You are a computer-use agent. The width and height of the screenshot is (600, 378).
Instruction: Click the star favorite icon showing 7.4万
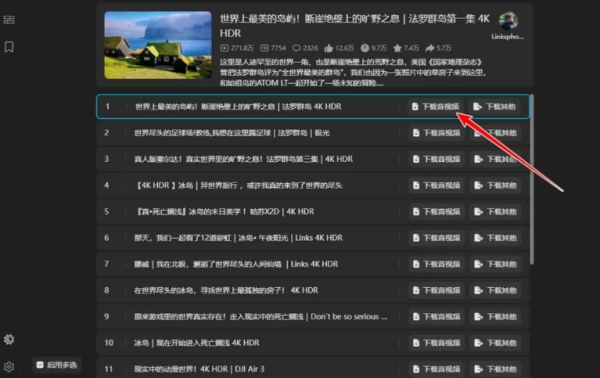coord(398,48)
